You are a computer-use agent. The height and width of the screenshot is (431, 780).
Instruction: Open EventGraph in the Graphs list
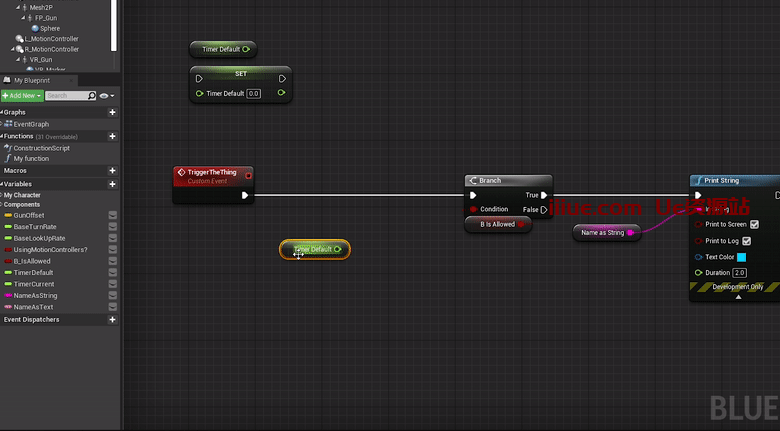(30, 124)
